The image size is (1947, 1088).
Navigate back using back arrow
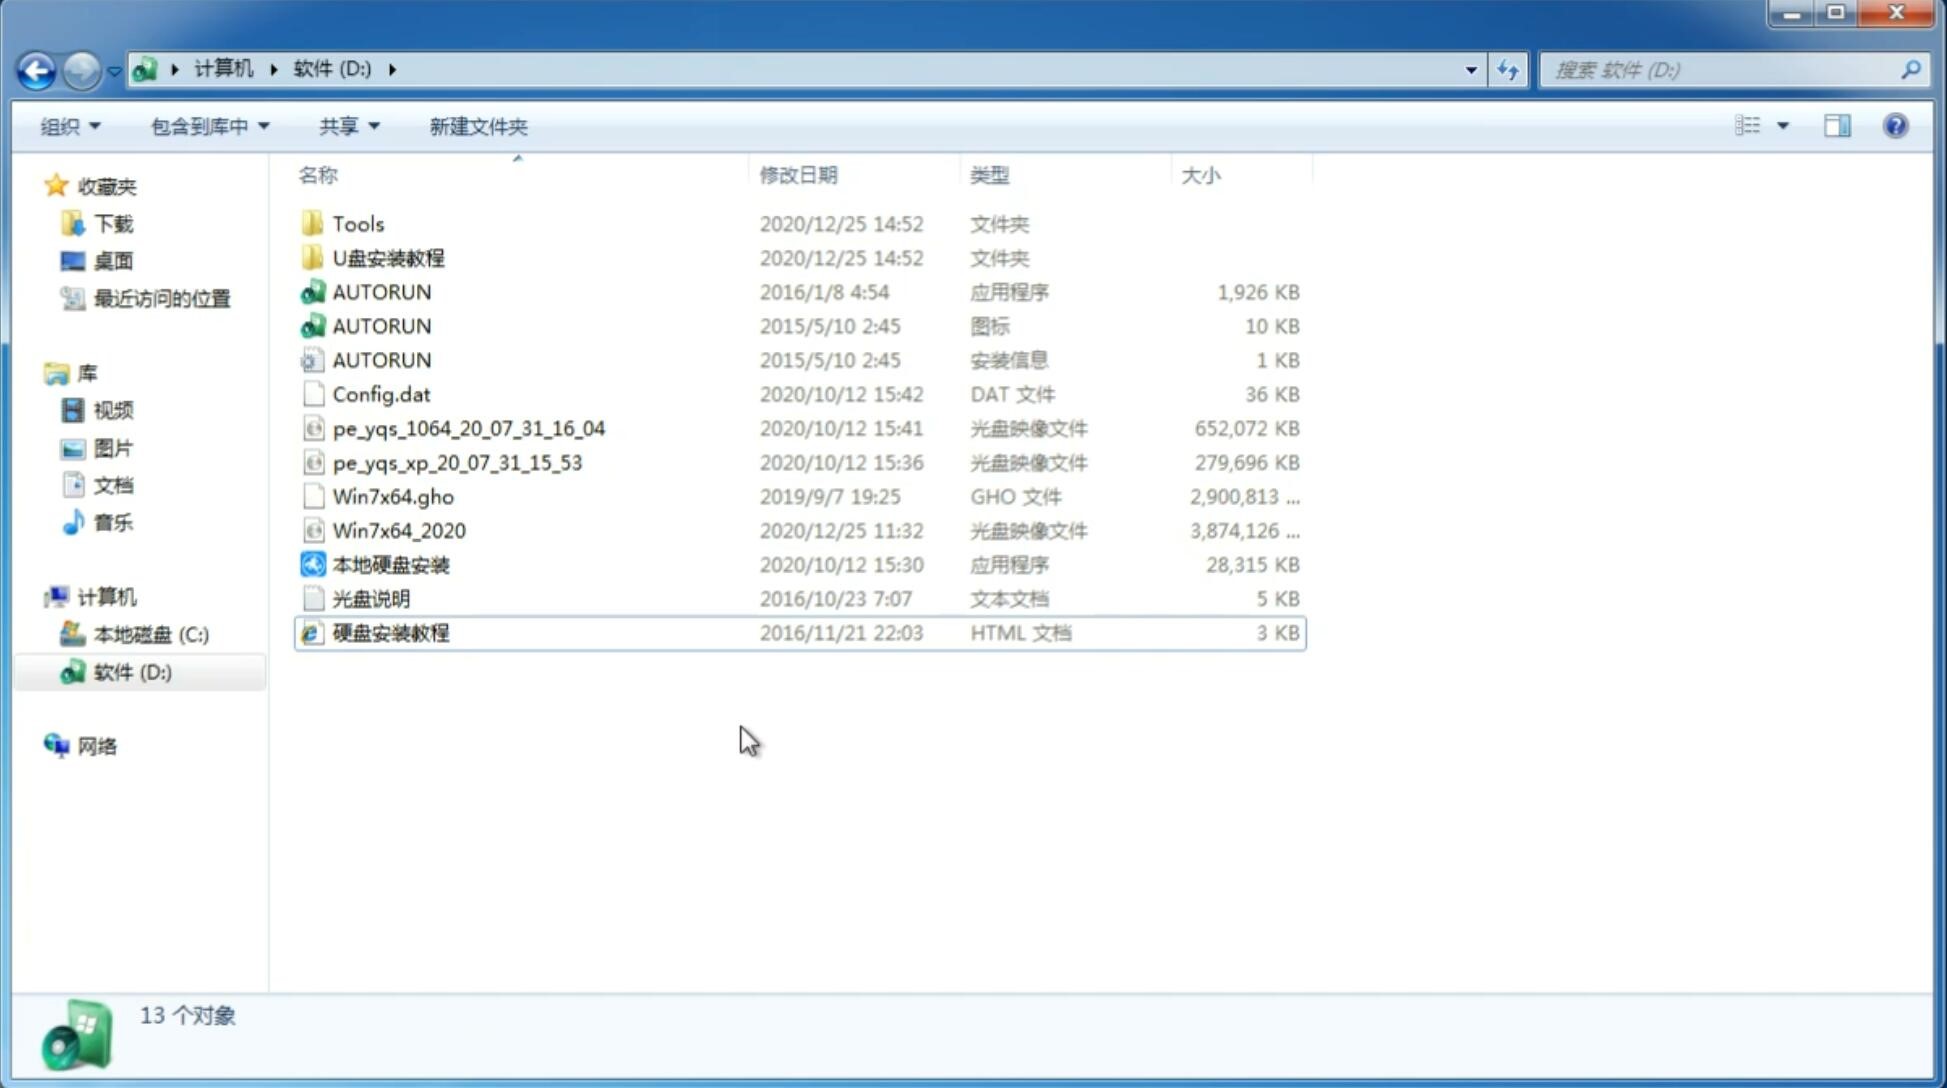click(37, 68)
